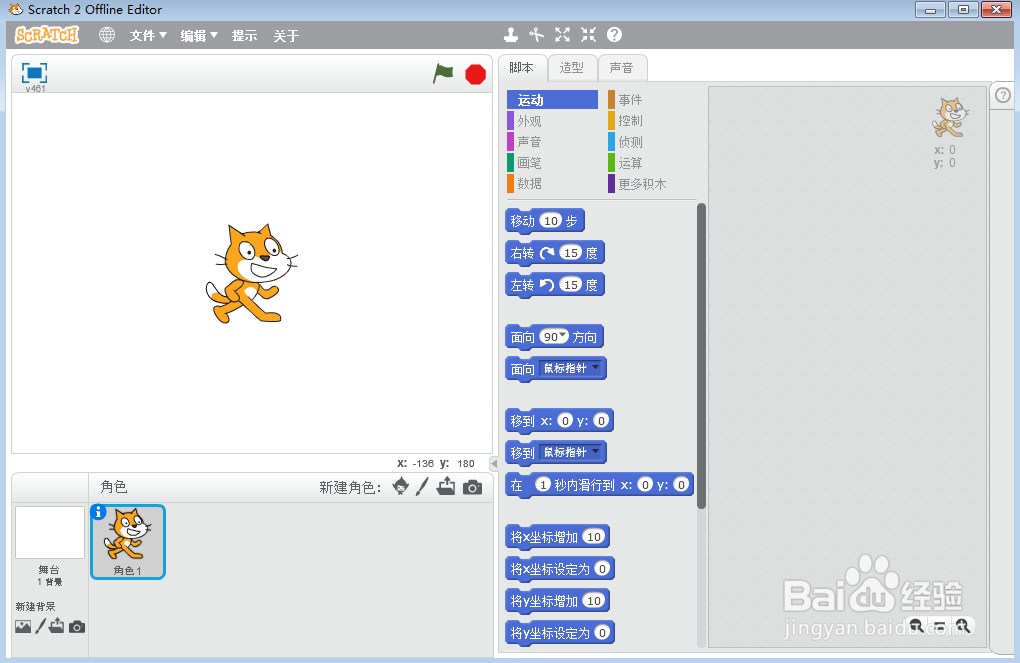The height and width of the screenshot is (663, 1020).
Task: Click the green flag to run the project
Action: pos(443,73)
